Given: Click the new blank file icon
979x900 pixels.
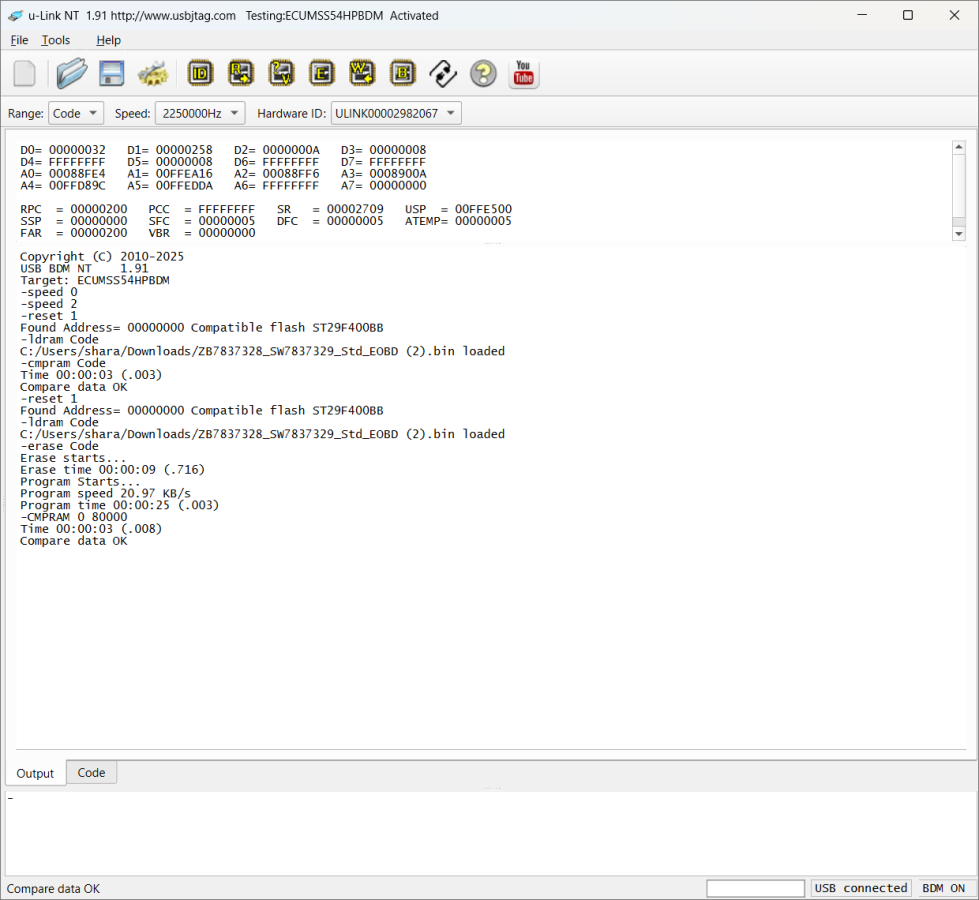Looking at the screenshot, I should click(x=25, y=74).
